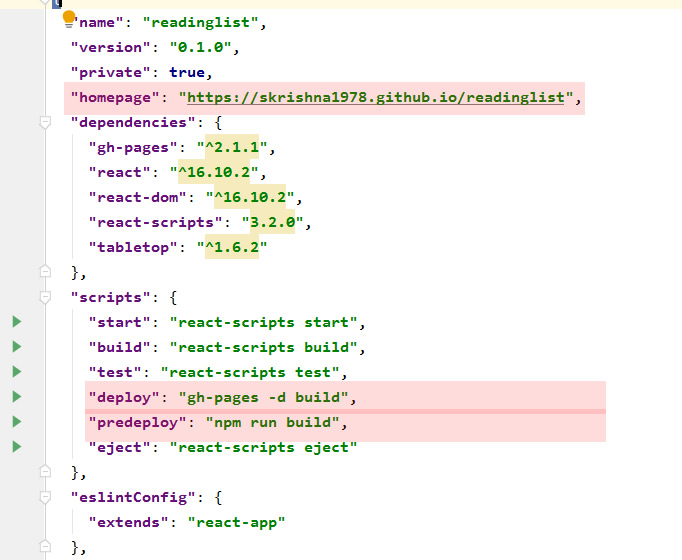Click the "gh-pages -d build" deploy value
Viewport: 682px width, 560px height.
click(264, 397)
